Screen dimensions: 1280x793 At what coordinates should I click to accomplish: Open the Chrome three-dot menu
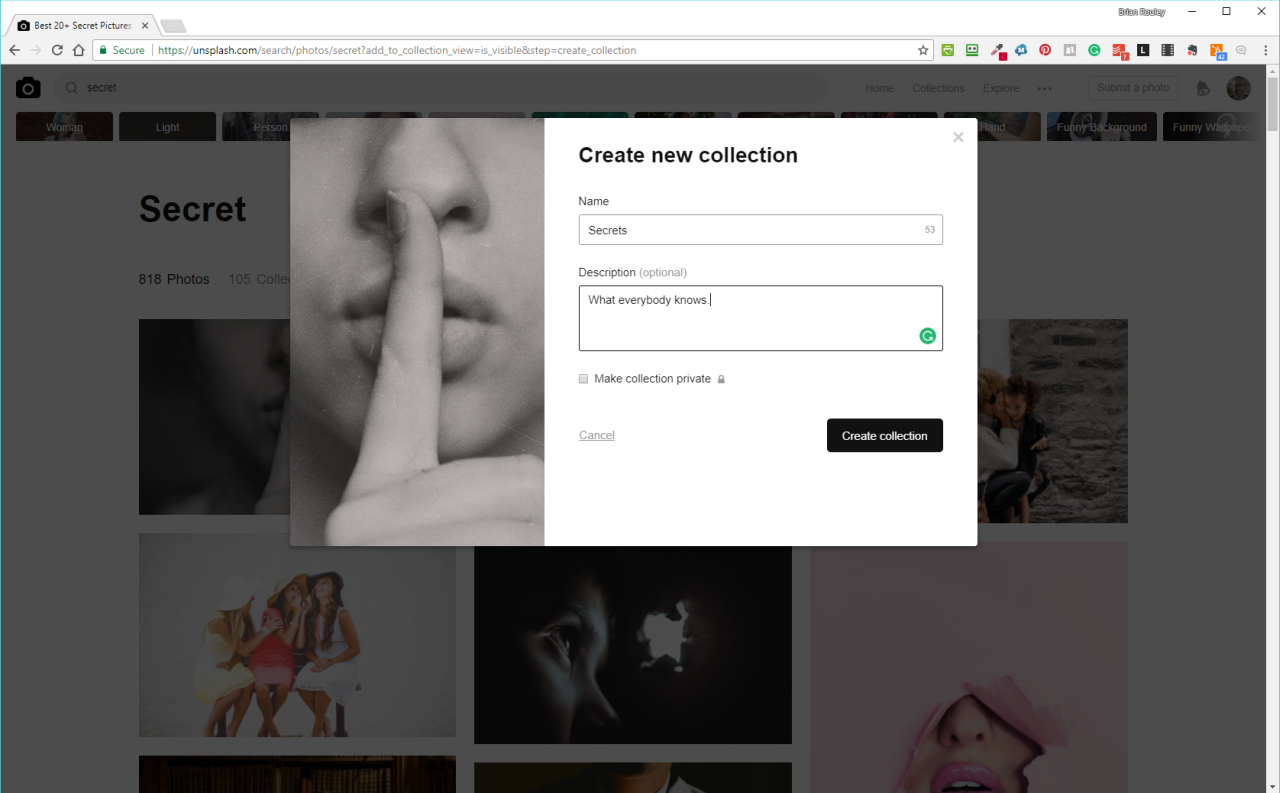[1266, 50]
